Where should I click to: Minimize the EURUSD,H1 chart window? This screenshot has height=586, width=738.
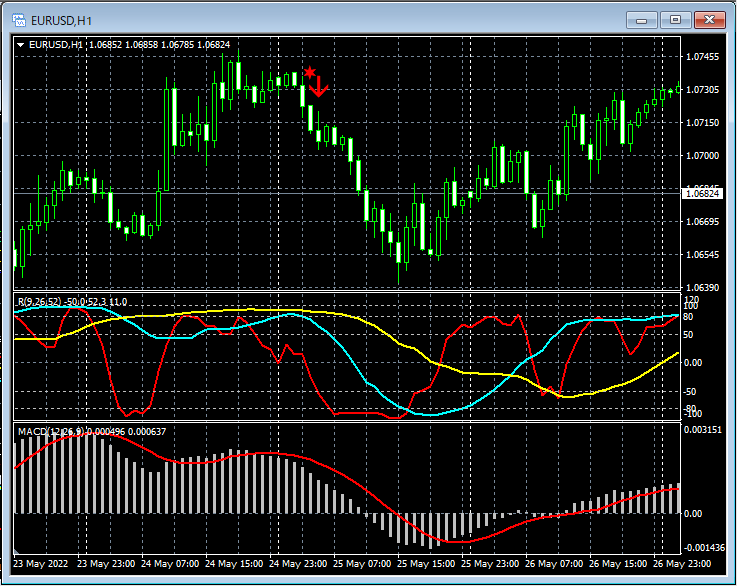tap(642, 19)
